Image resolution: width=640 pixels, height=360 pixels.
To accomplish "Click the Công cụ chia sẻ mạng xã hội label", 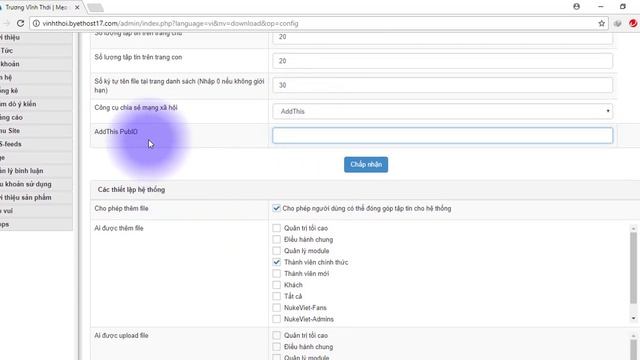I will click(x=136, y=108).
